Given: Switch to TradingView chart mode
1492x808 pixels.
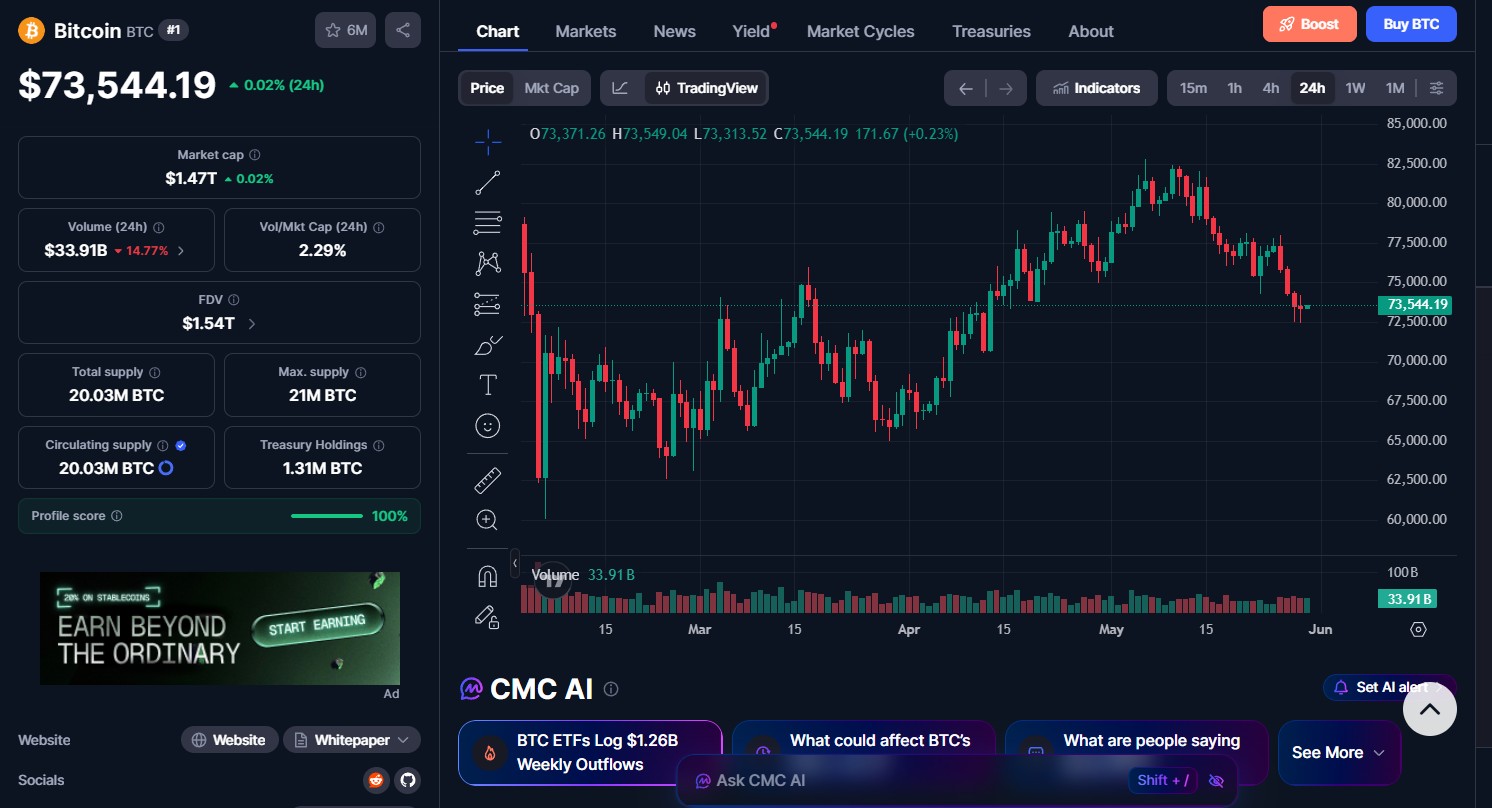Looking at the screenshot, I should click(x=707, y=88).
